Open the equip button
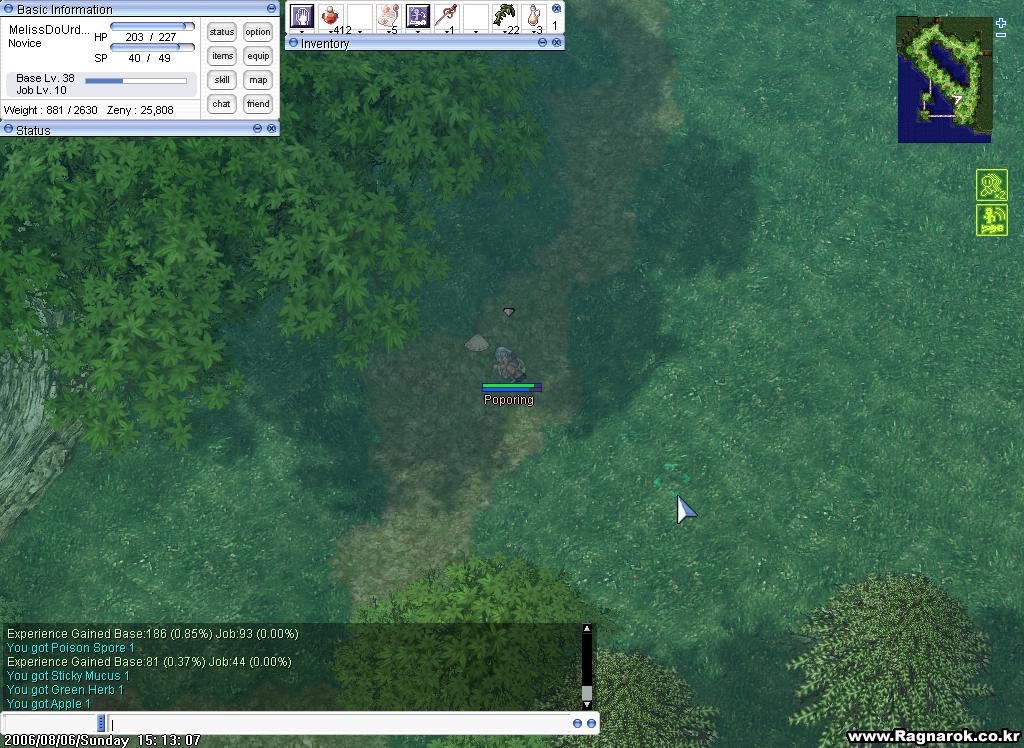This screenshot has height=748, width=1024. click(x=258, y=56)
